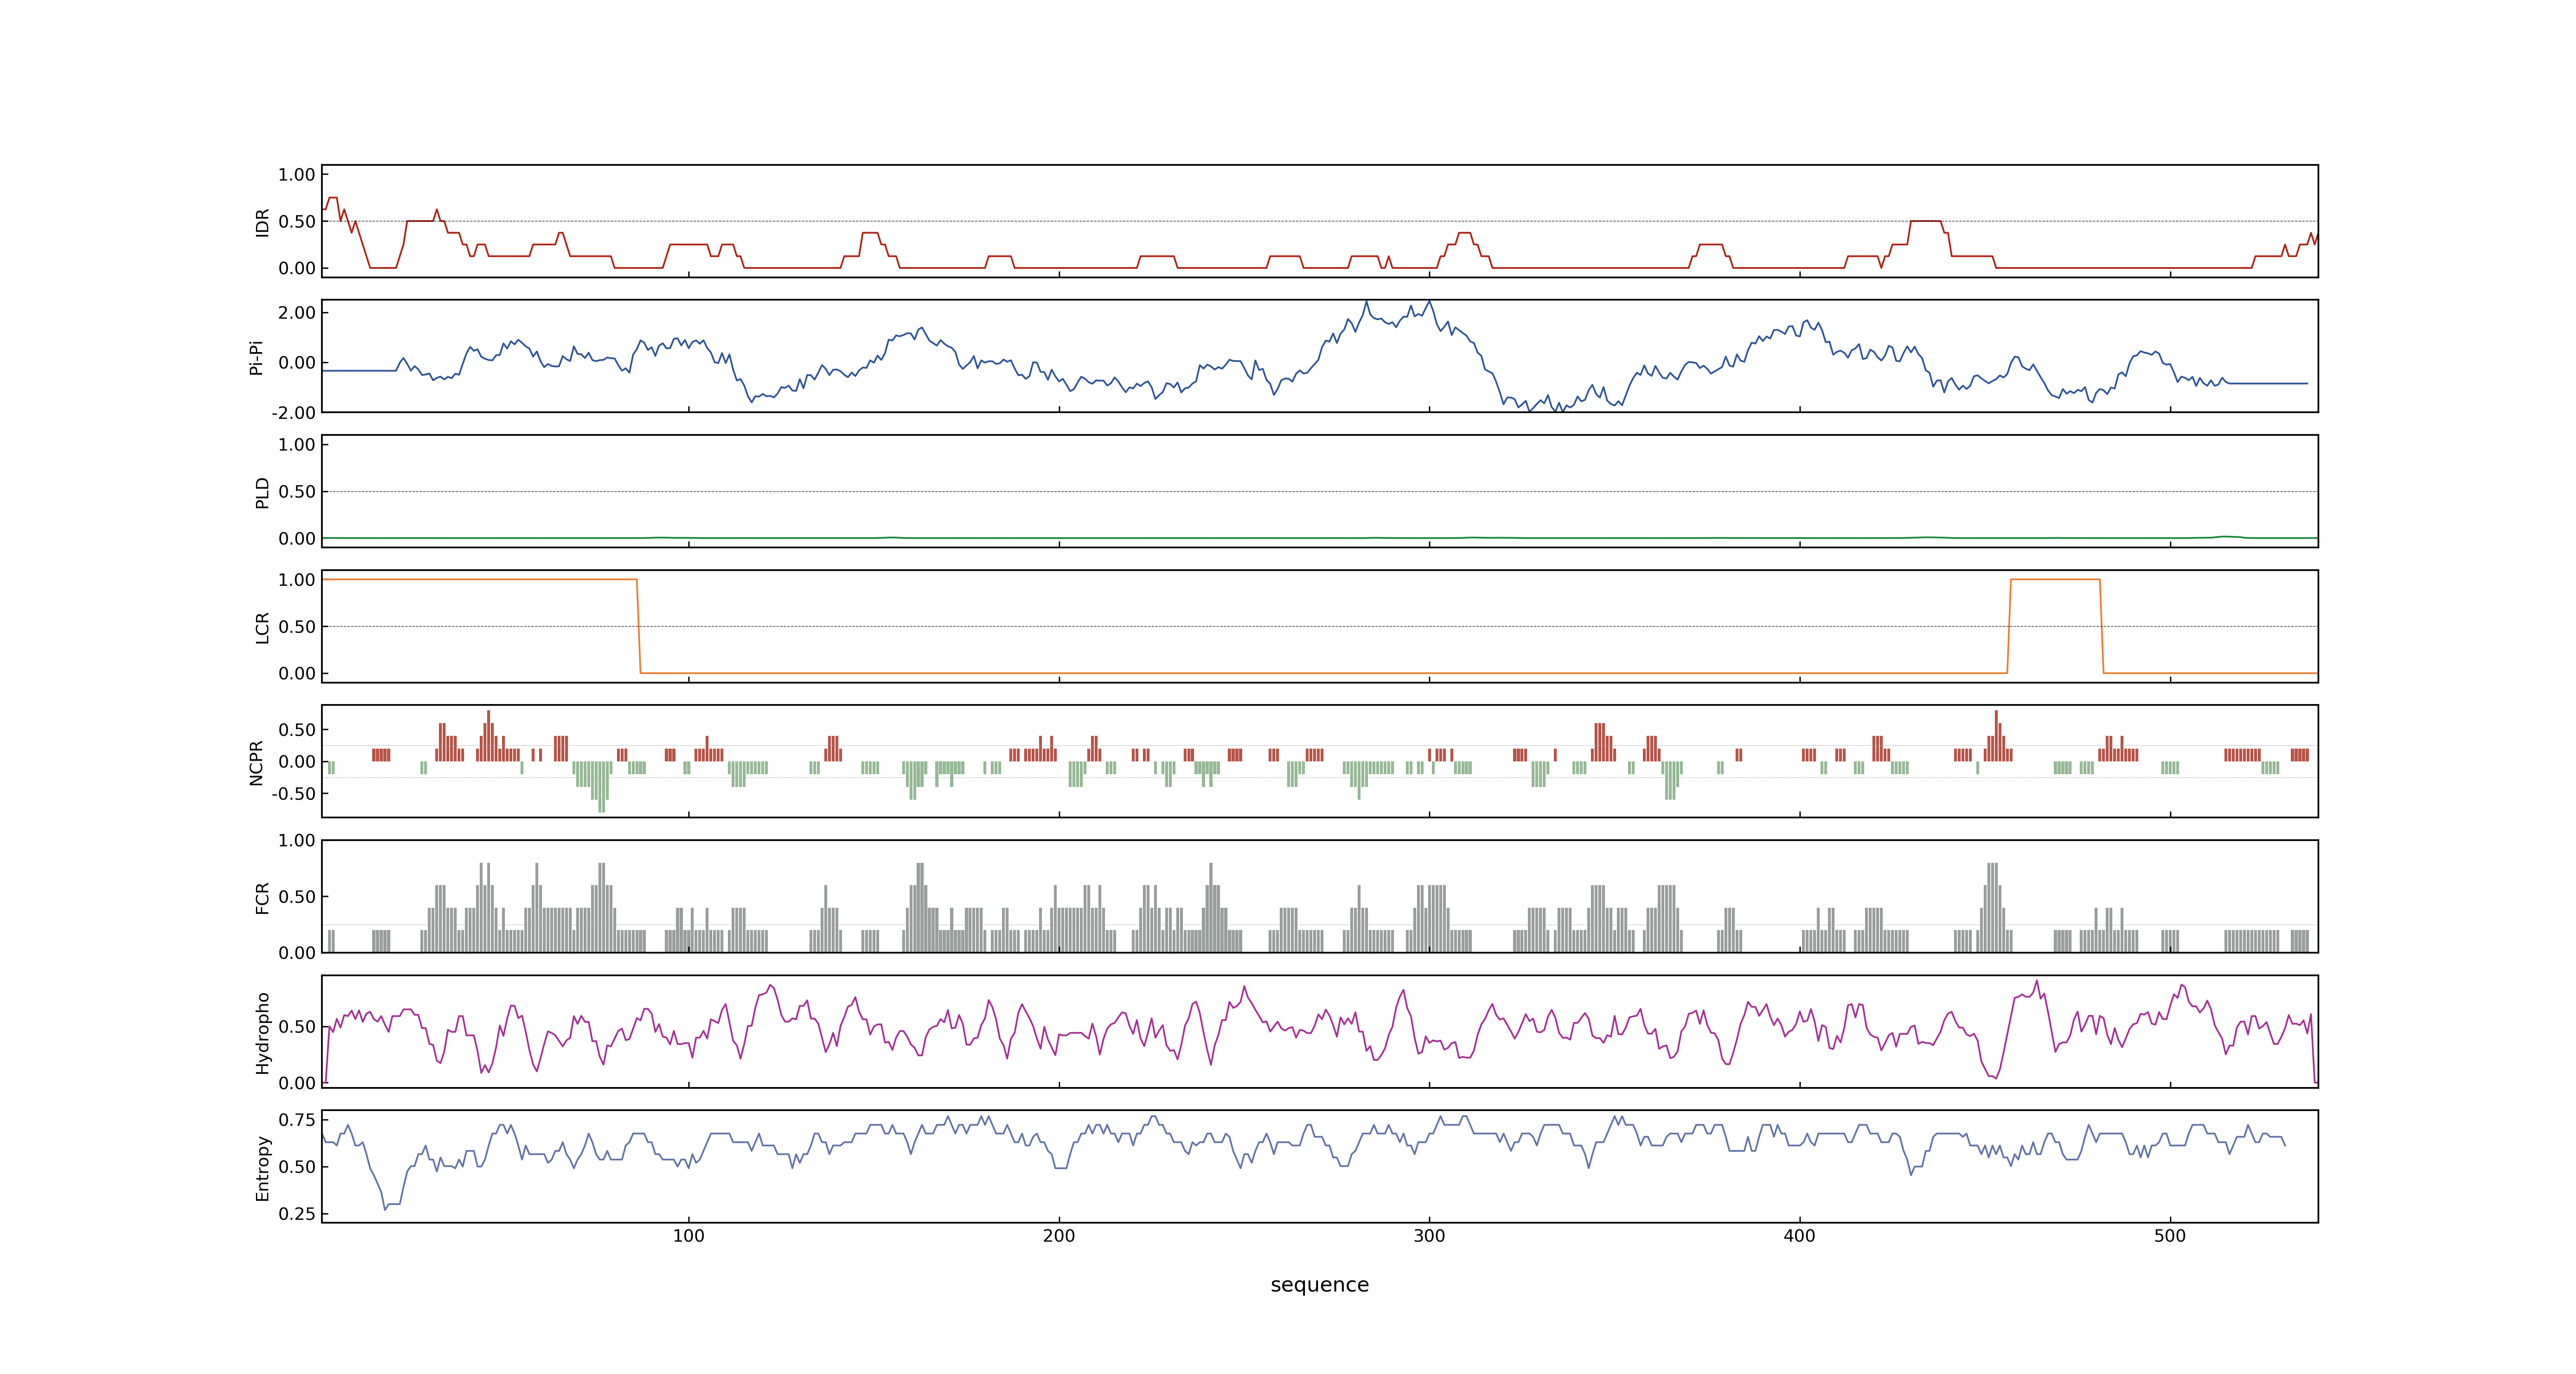
Task: Click the LCR axis label
Action: 263,627
